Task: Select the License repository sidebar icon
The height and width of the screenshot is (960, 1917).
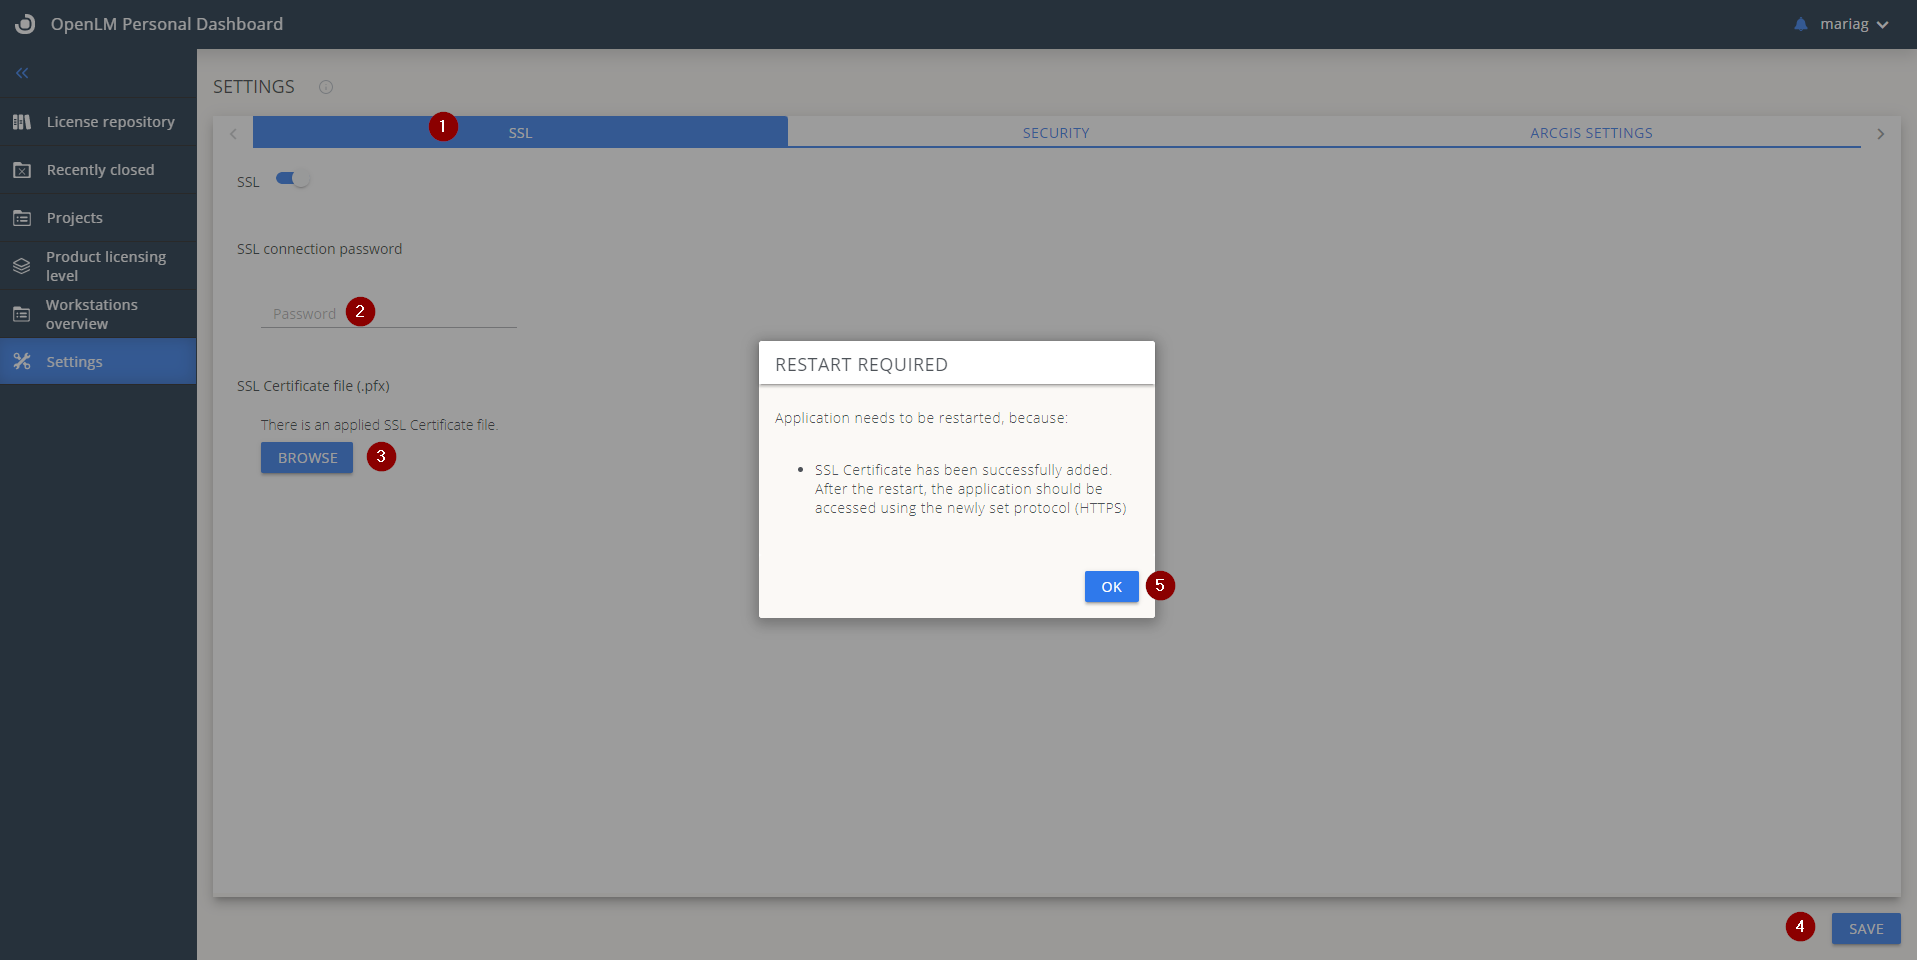Action: tap(22, 121)
